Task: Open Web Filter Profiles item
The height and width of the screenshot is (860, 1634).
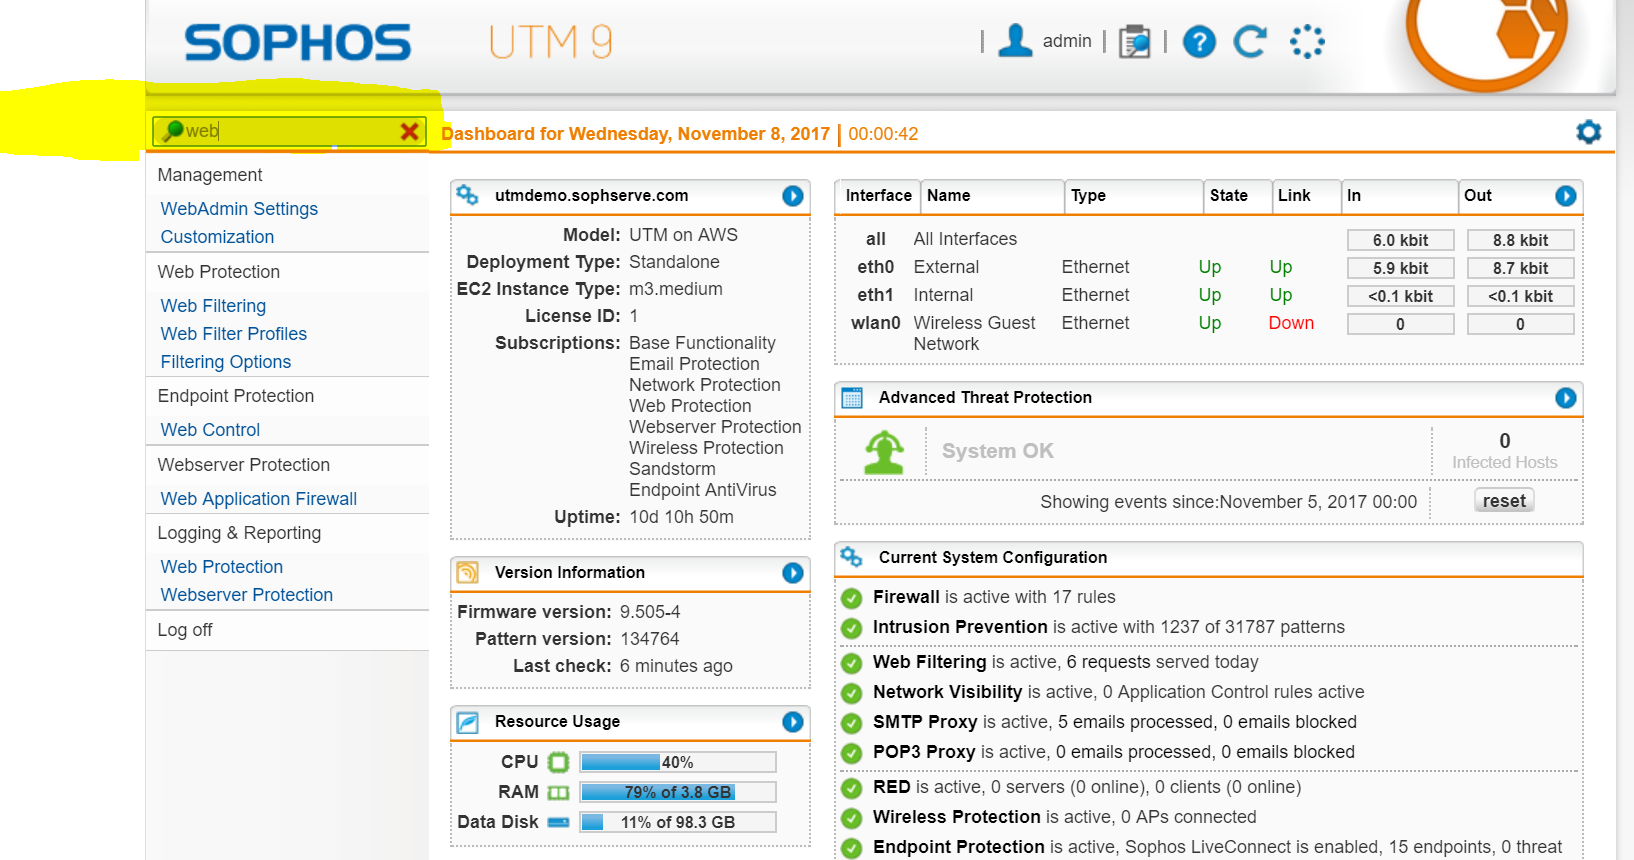Action: pyautogui.click(x=233, y=334)
